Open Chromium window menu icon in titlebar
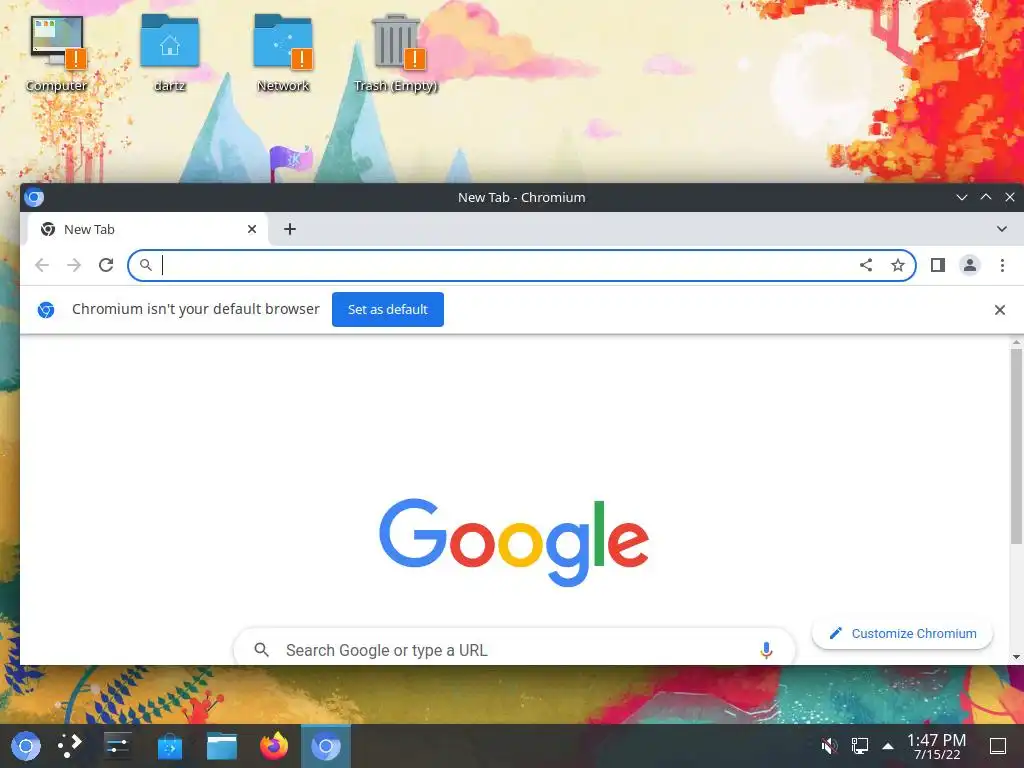The height and width of the screenshot is (768, 1024). click(34, 197)
